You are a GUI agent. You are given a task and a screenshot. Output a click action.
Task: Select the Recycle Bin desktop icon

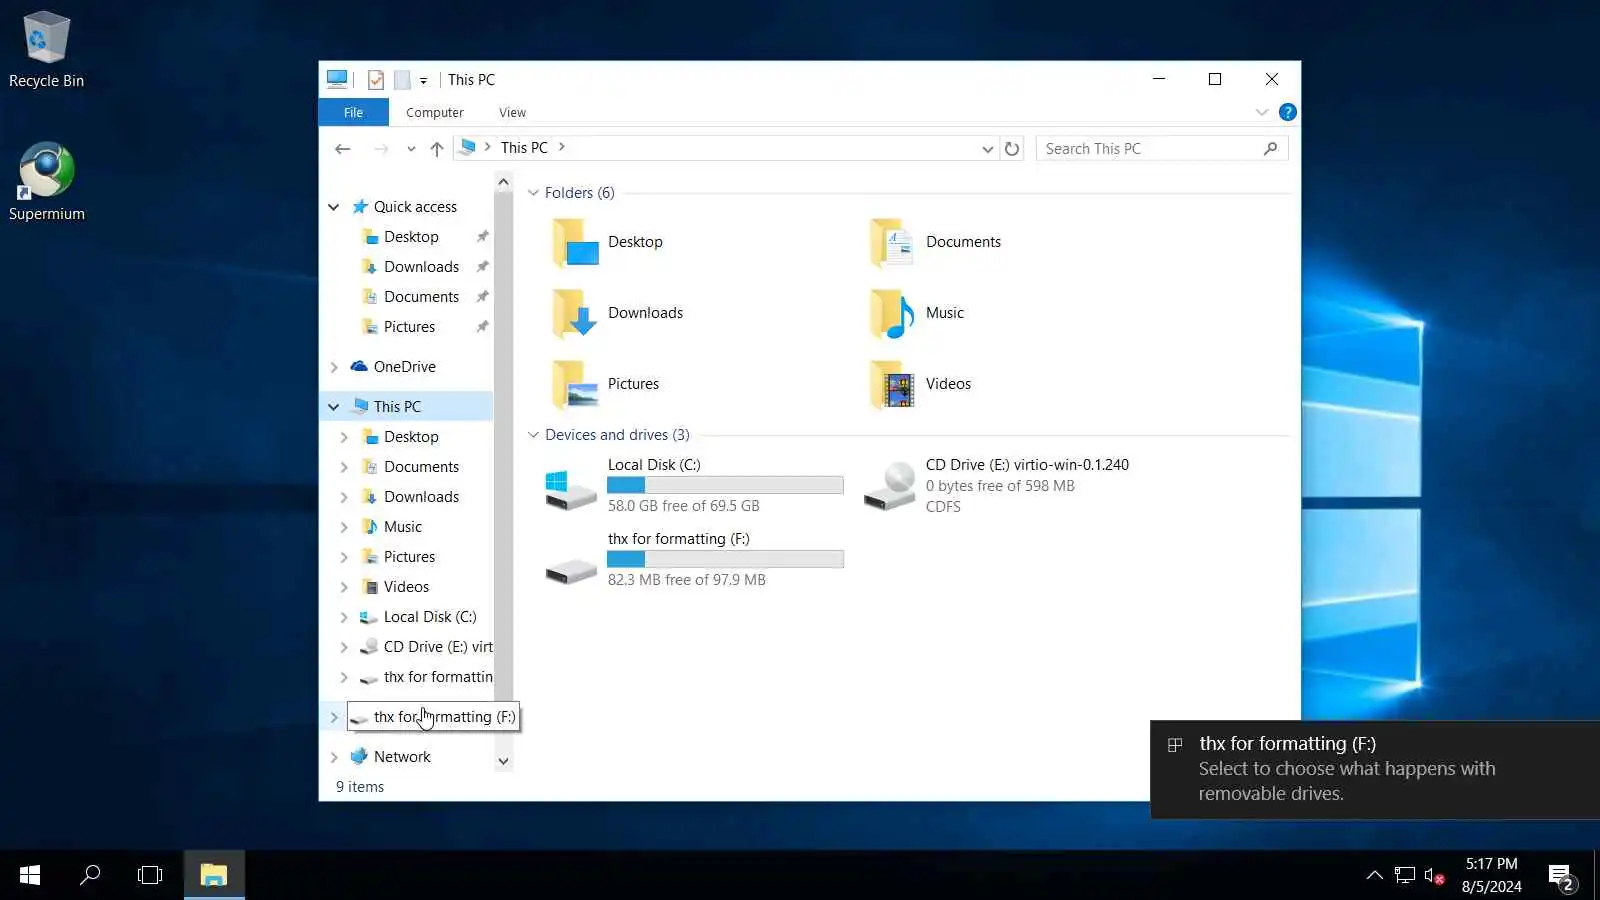click(x=46, y=50)
